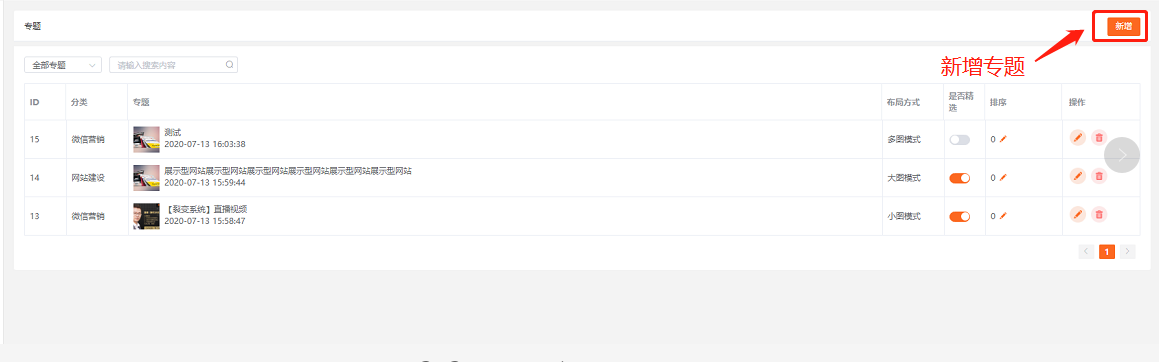The image size is (1159, 362).
Task: Open the 全部专题 category dropdown
Action: 63,65
